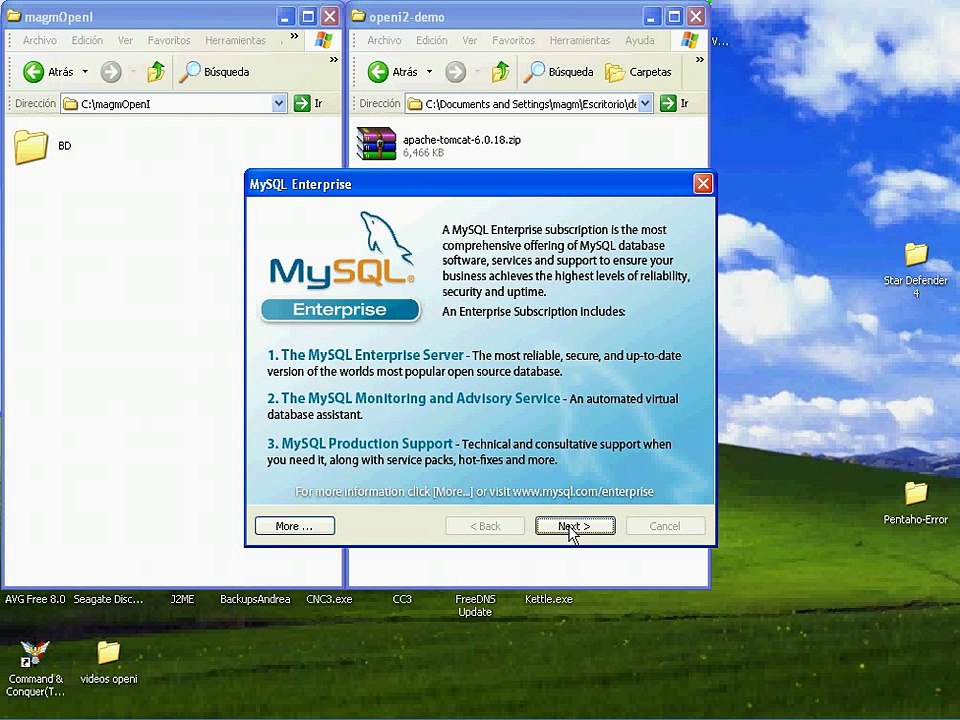Click the Back button in MySQL dialog
The image size is (960, 720).
tap(485, 526)
